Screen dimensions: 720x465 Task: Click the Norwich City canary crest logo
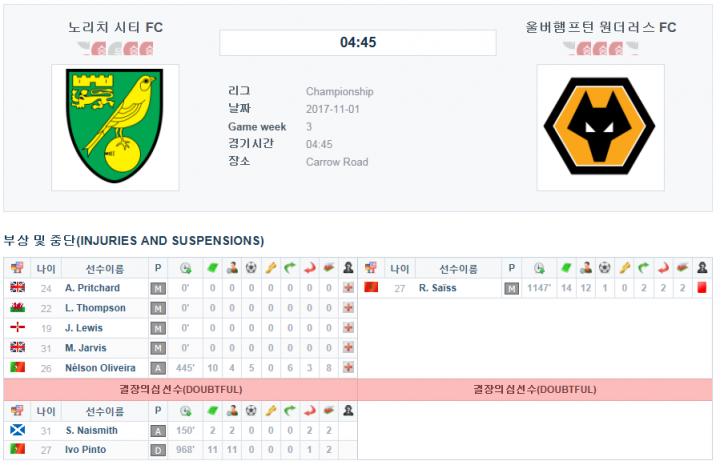(115, 126)
